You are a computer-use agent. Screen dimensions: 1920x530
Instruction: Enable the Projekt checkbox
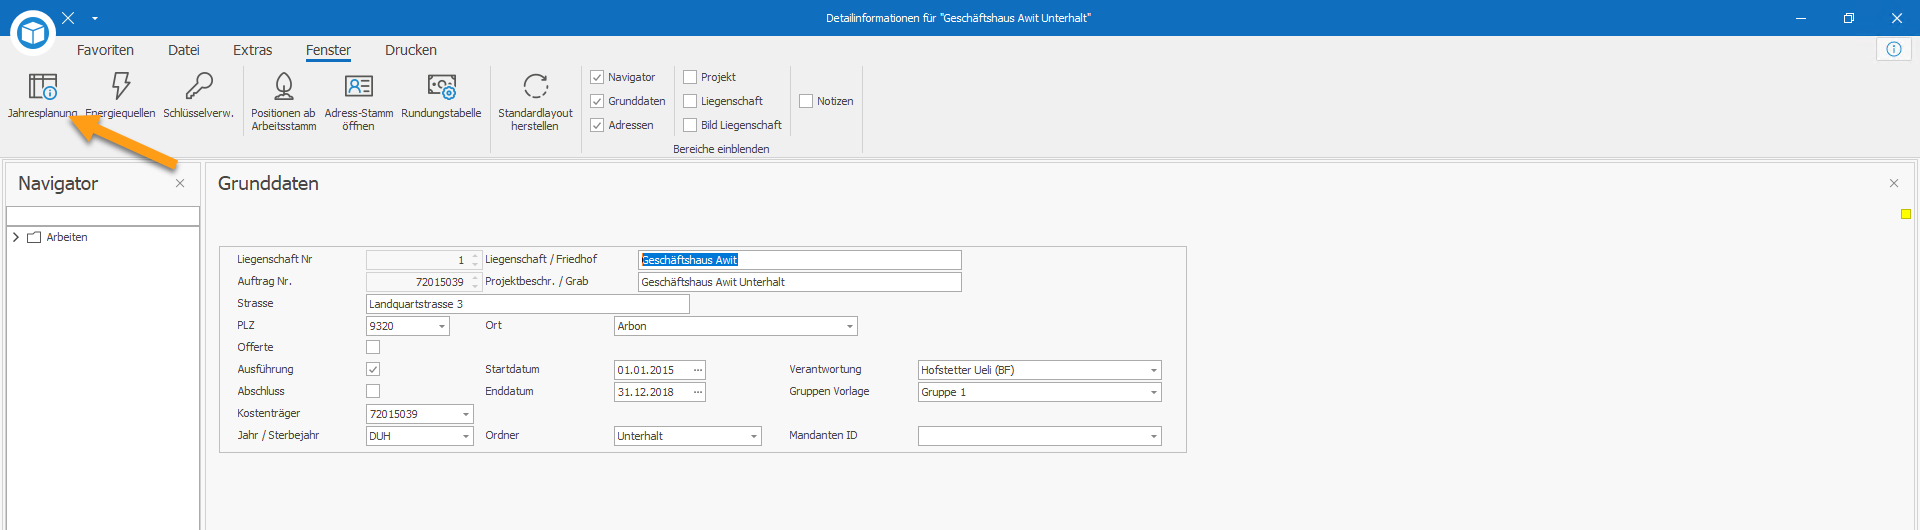(x=690, y=77)
